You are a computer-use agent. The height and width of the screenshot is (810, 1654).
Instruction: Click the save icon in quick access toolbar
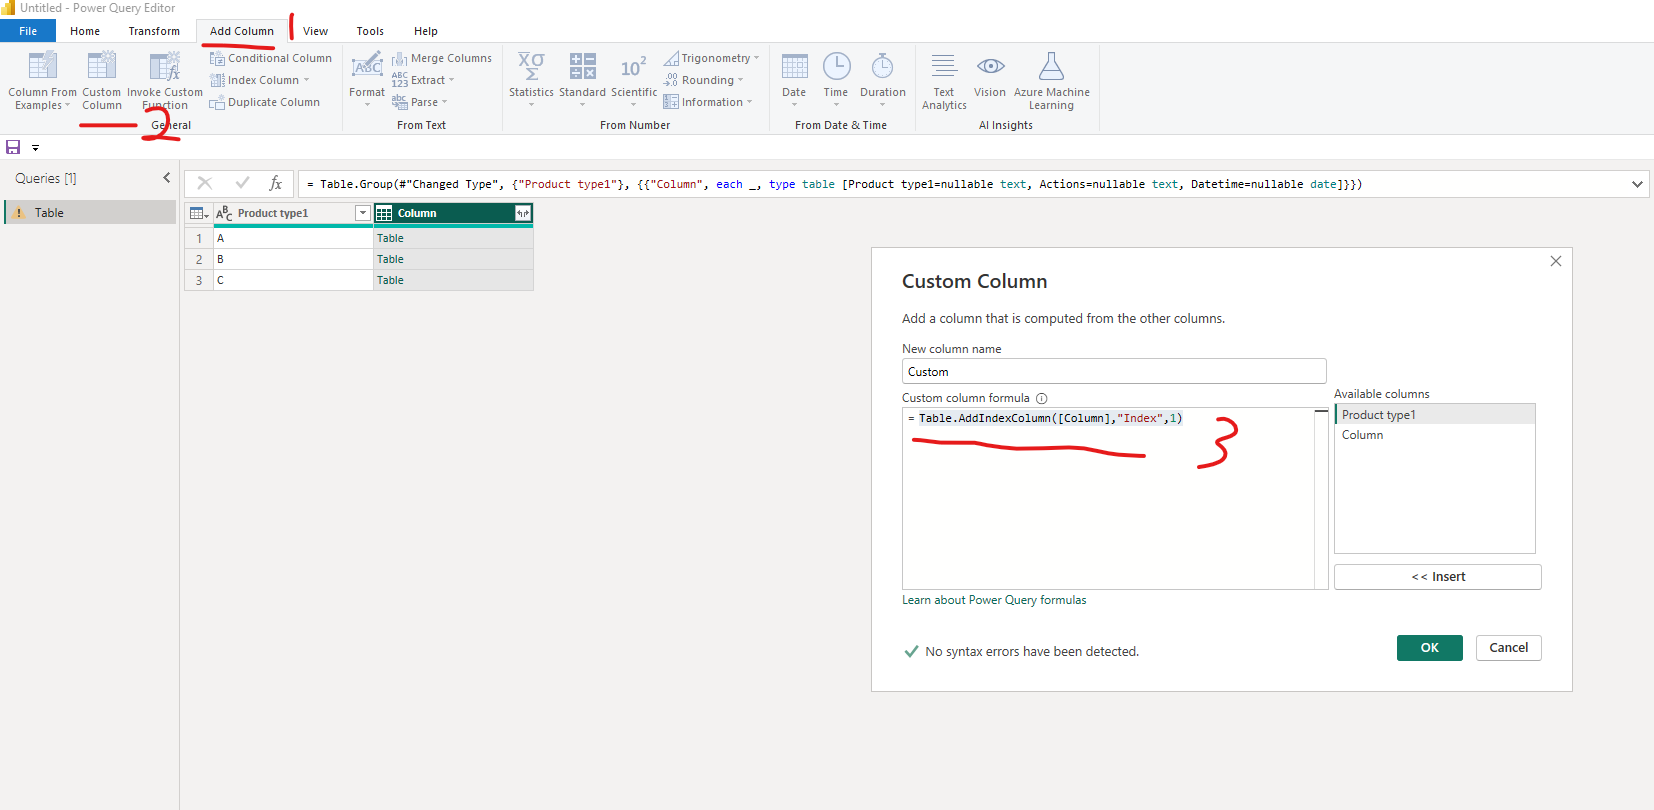click(x=13, y=147)
